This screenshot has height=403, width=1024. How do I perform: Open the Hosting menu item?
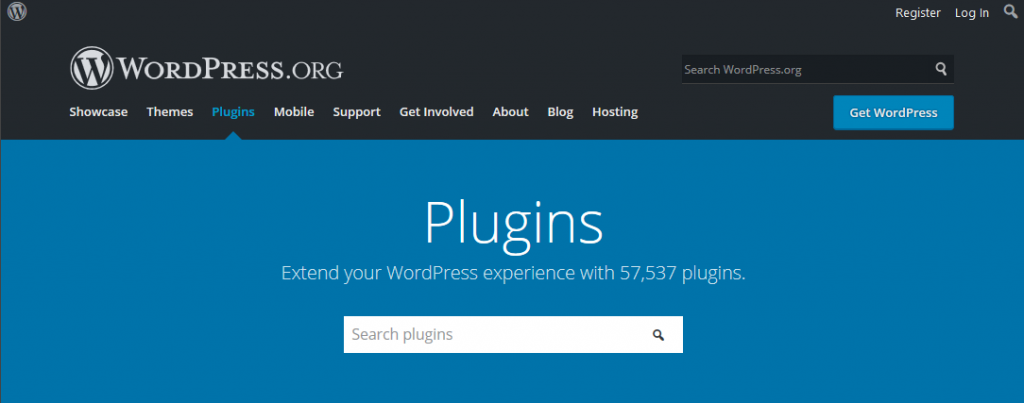pos(614,112)
